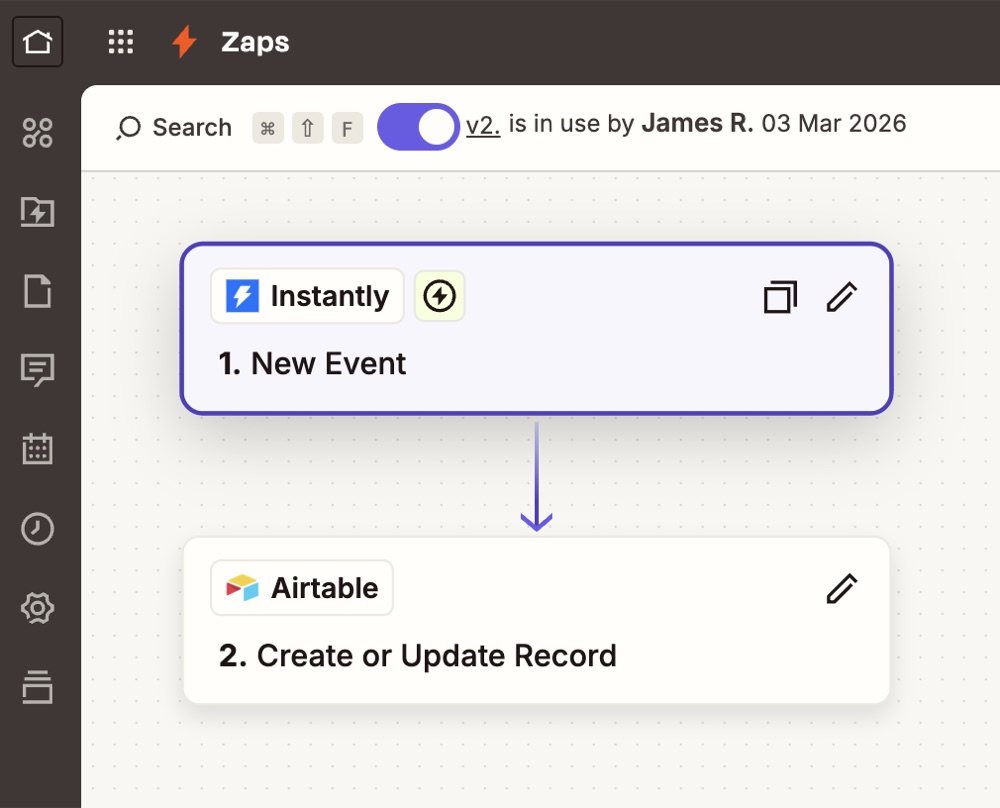Select the Airtable app badge
Viewport: 1000px width, 808px height.
pyautogui.click(x=302, y=588)
